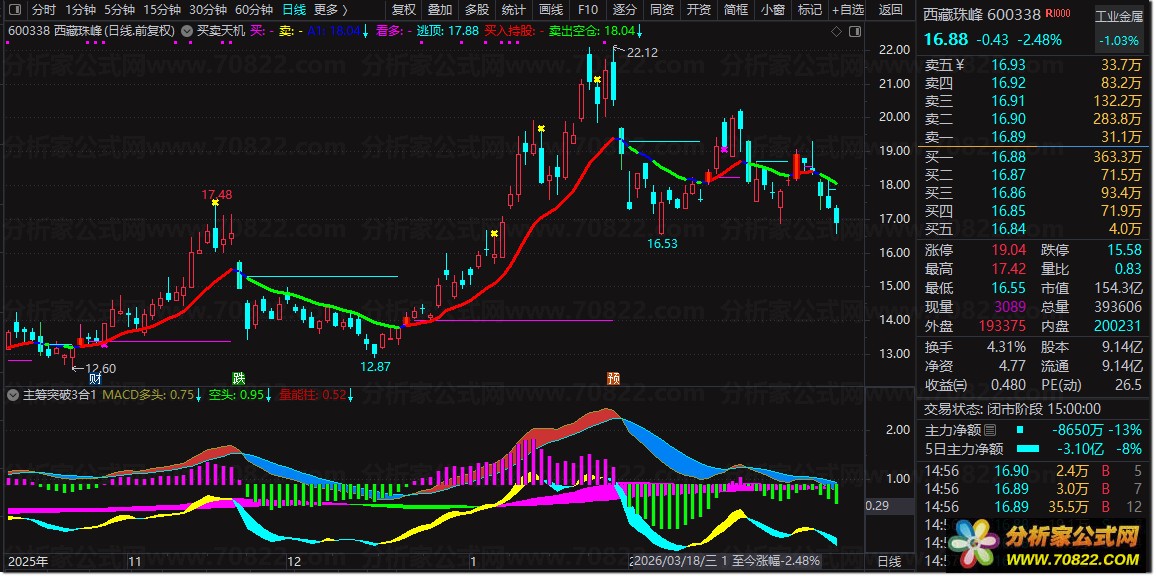Click the 返回 back button

889,9
